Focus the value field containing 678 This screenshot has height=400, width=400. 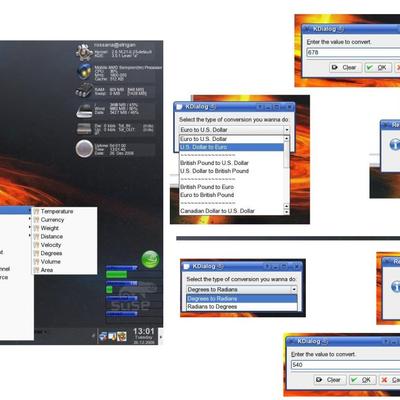[353, 52]
